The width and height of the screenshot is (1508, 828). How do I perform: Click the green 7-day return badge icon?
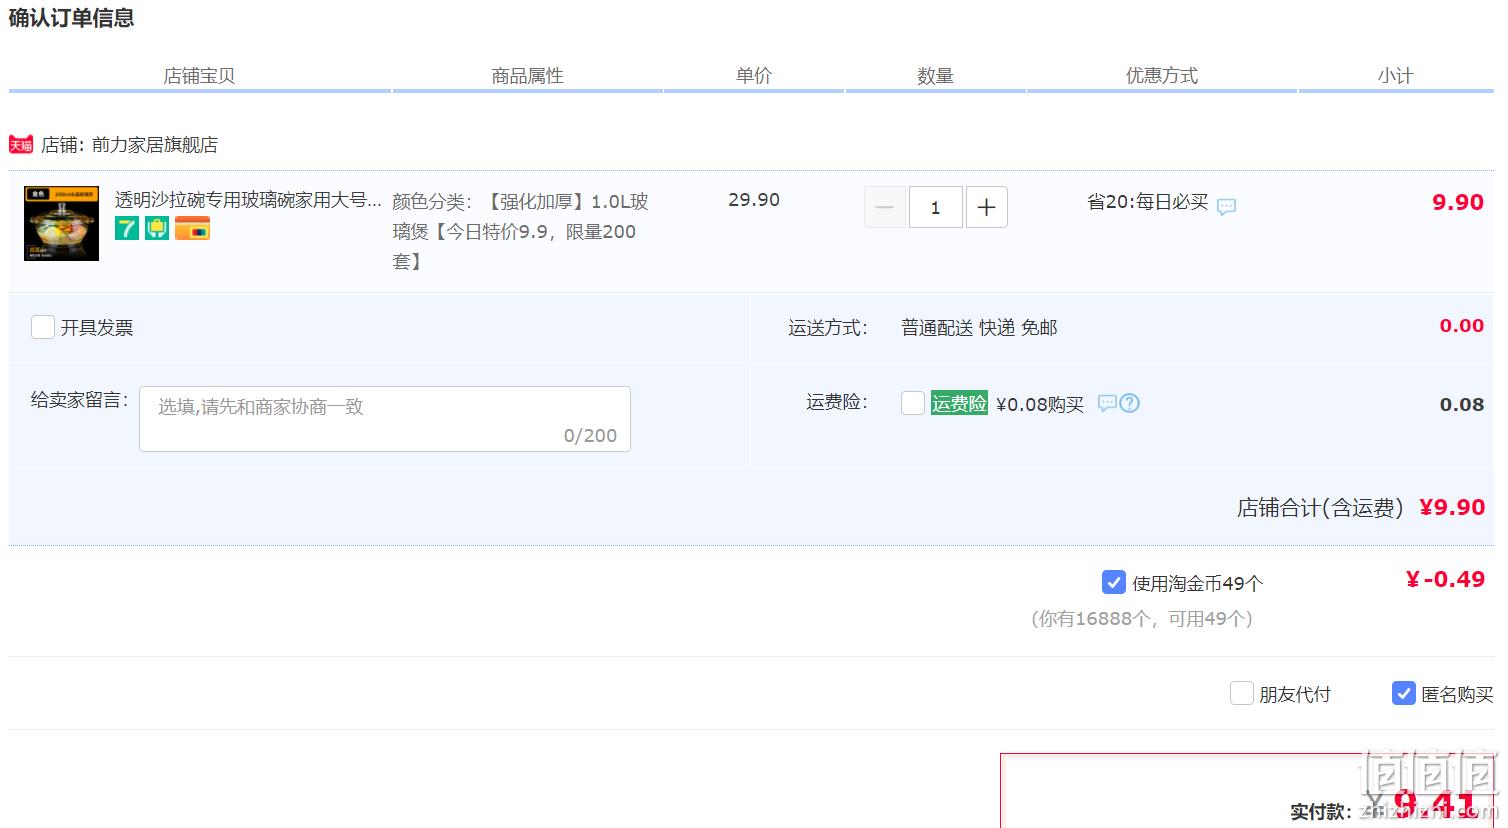(x=127, y=228)
